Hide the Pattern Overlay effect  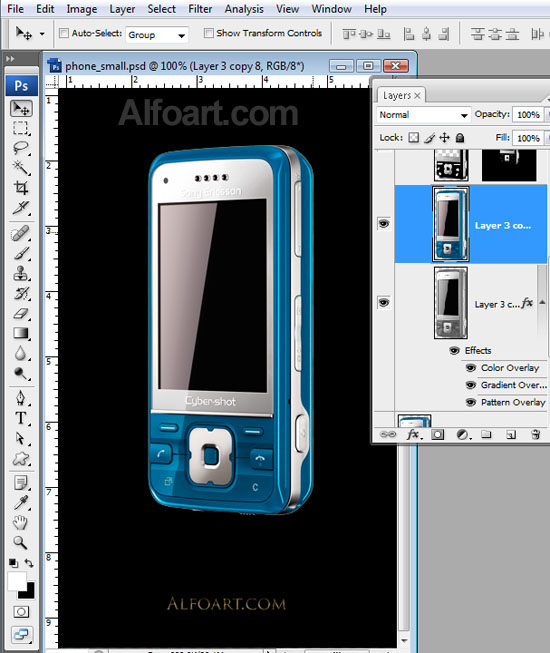pos(470,402)
